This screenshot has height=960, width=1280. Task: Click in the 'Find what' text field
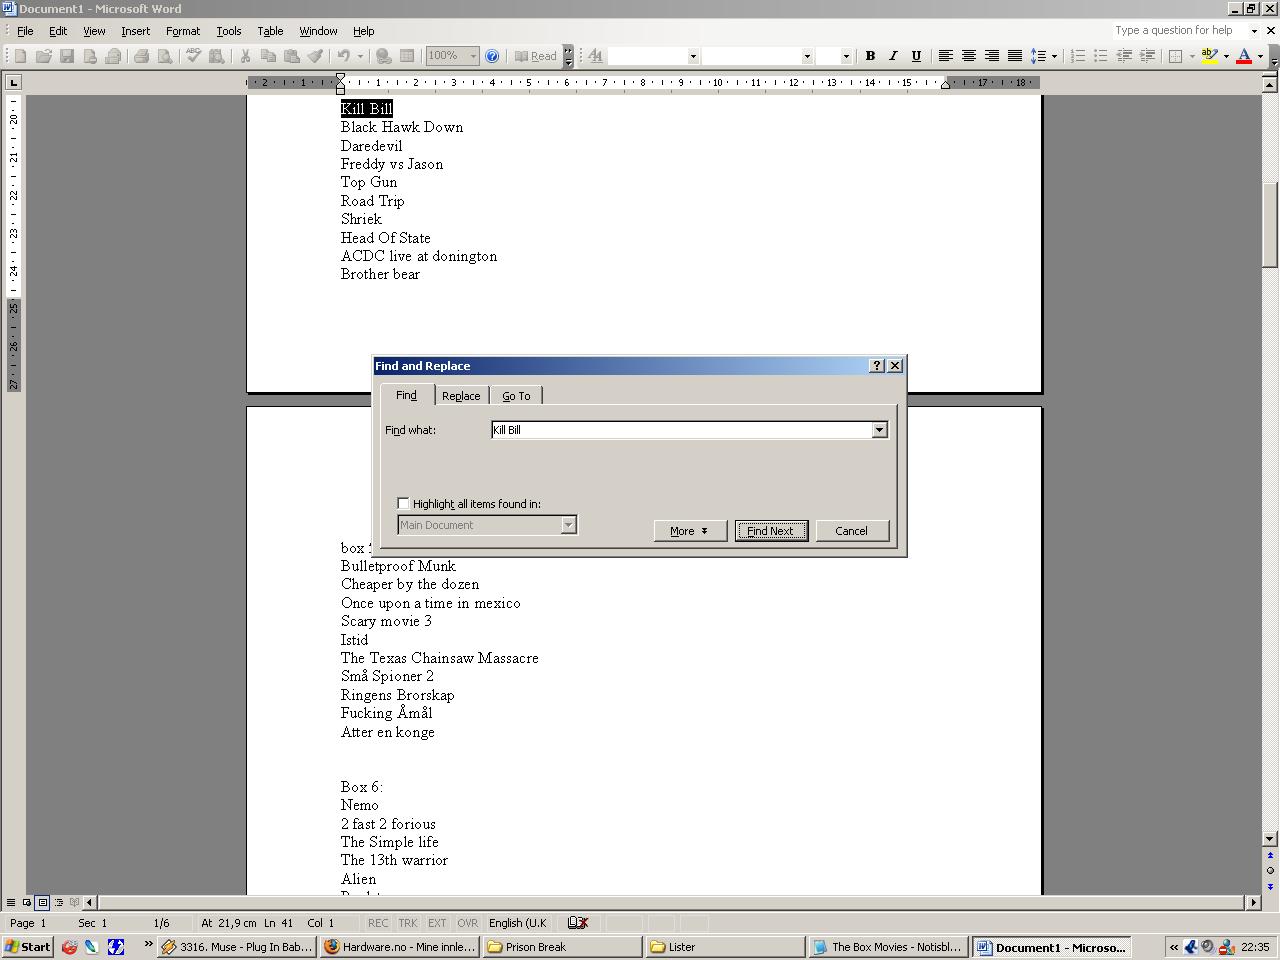tap(681, 430)
